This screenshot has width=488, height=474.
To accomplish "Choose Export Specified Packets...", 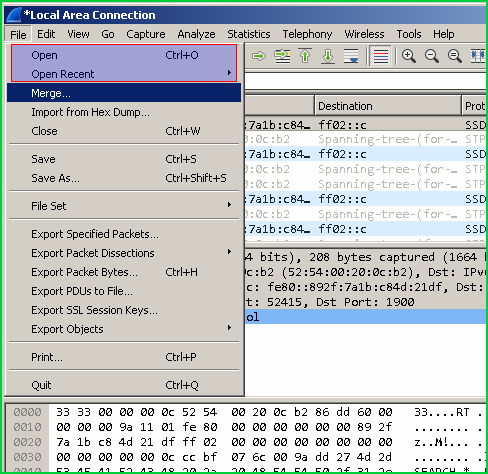I will 124,234.
